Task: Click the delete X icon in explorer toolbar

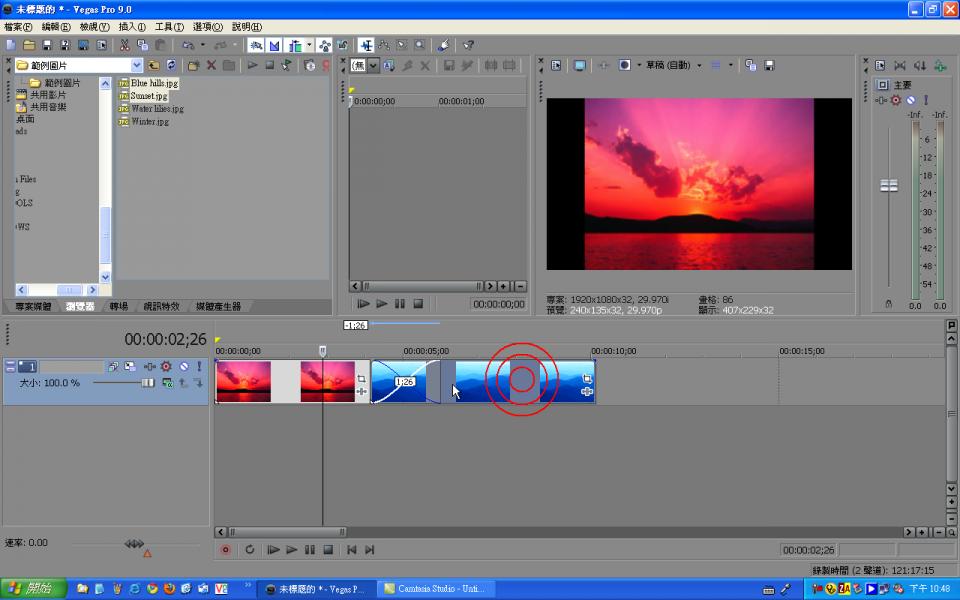Action: [x=211, y=65]
